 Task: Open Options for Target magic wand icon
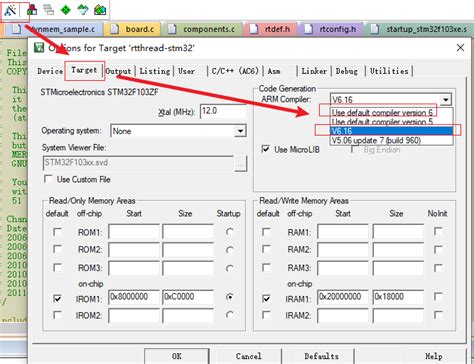click(10, 10)
